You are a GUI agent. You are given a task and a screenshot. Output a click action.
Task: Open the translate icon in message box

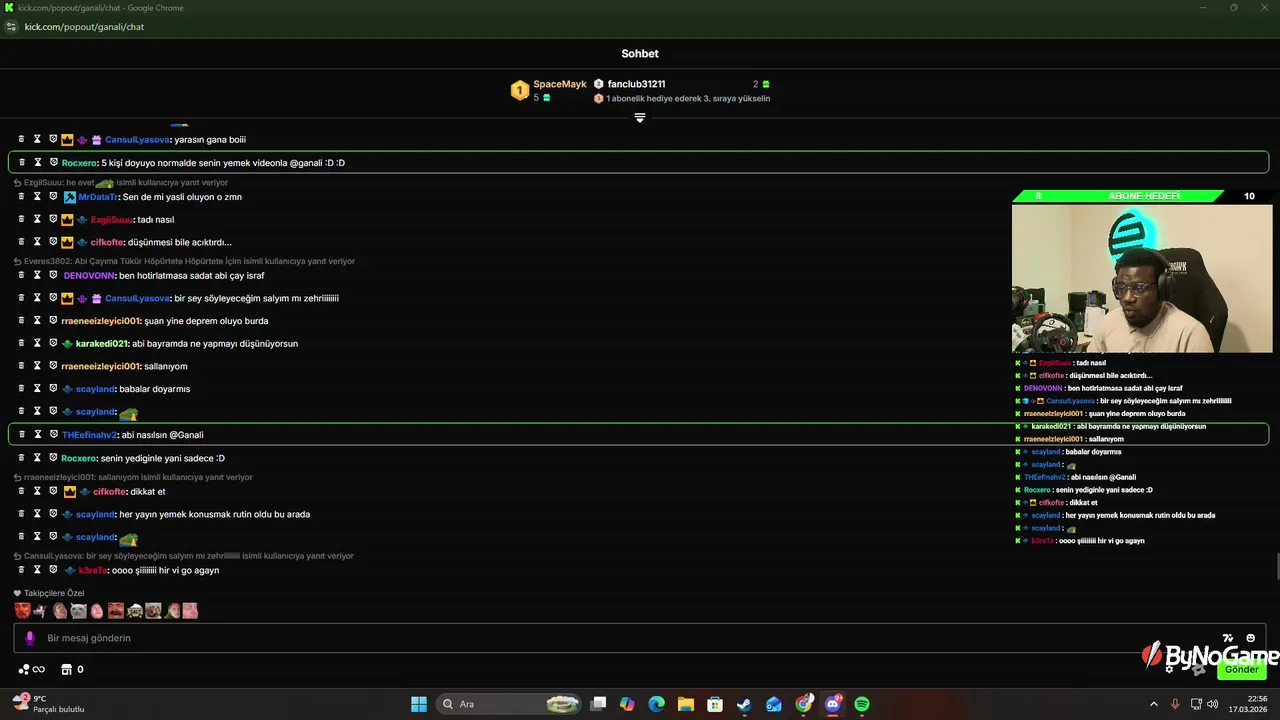(x=1228, y=638)
